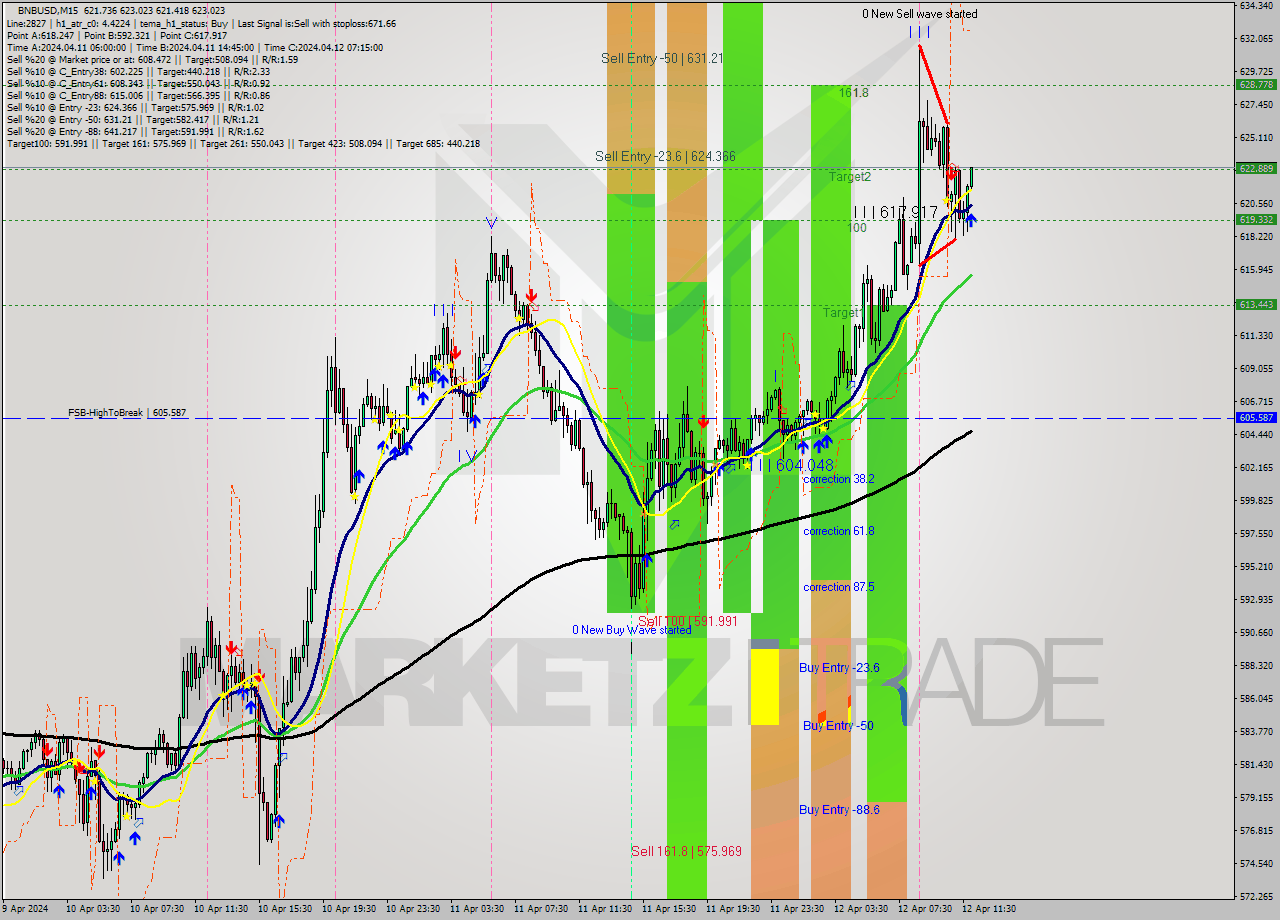Click the 605.587 blue price tag on axis
The width and height of the screenshot is (1280, 920).
click(x=1255, y=418)
